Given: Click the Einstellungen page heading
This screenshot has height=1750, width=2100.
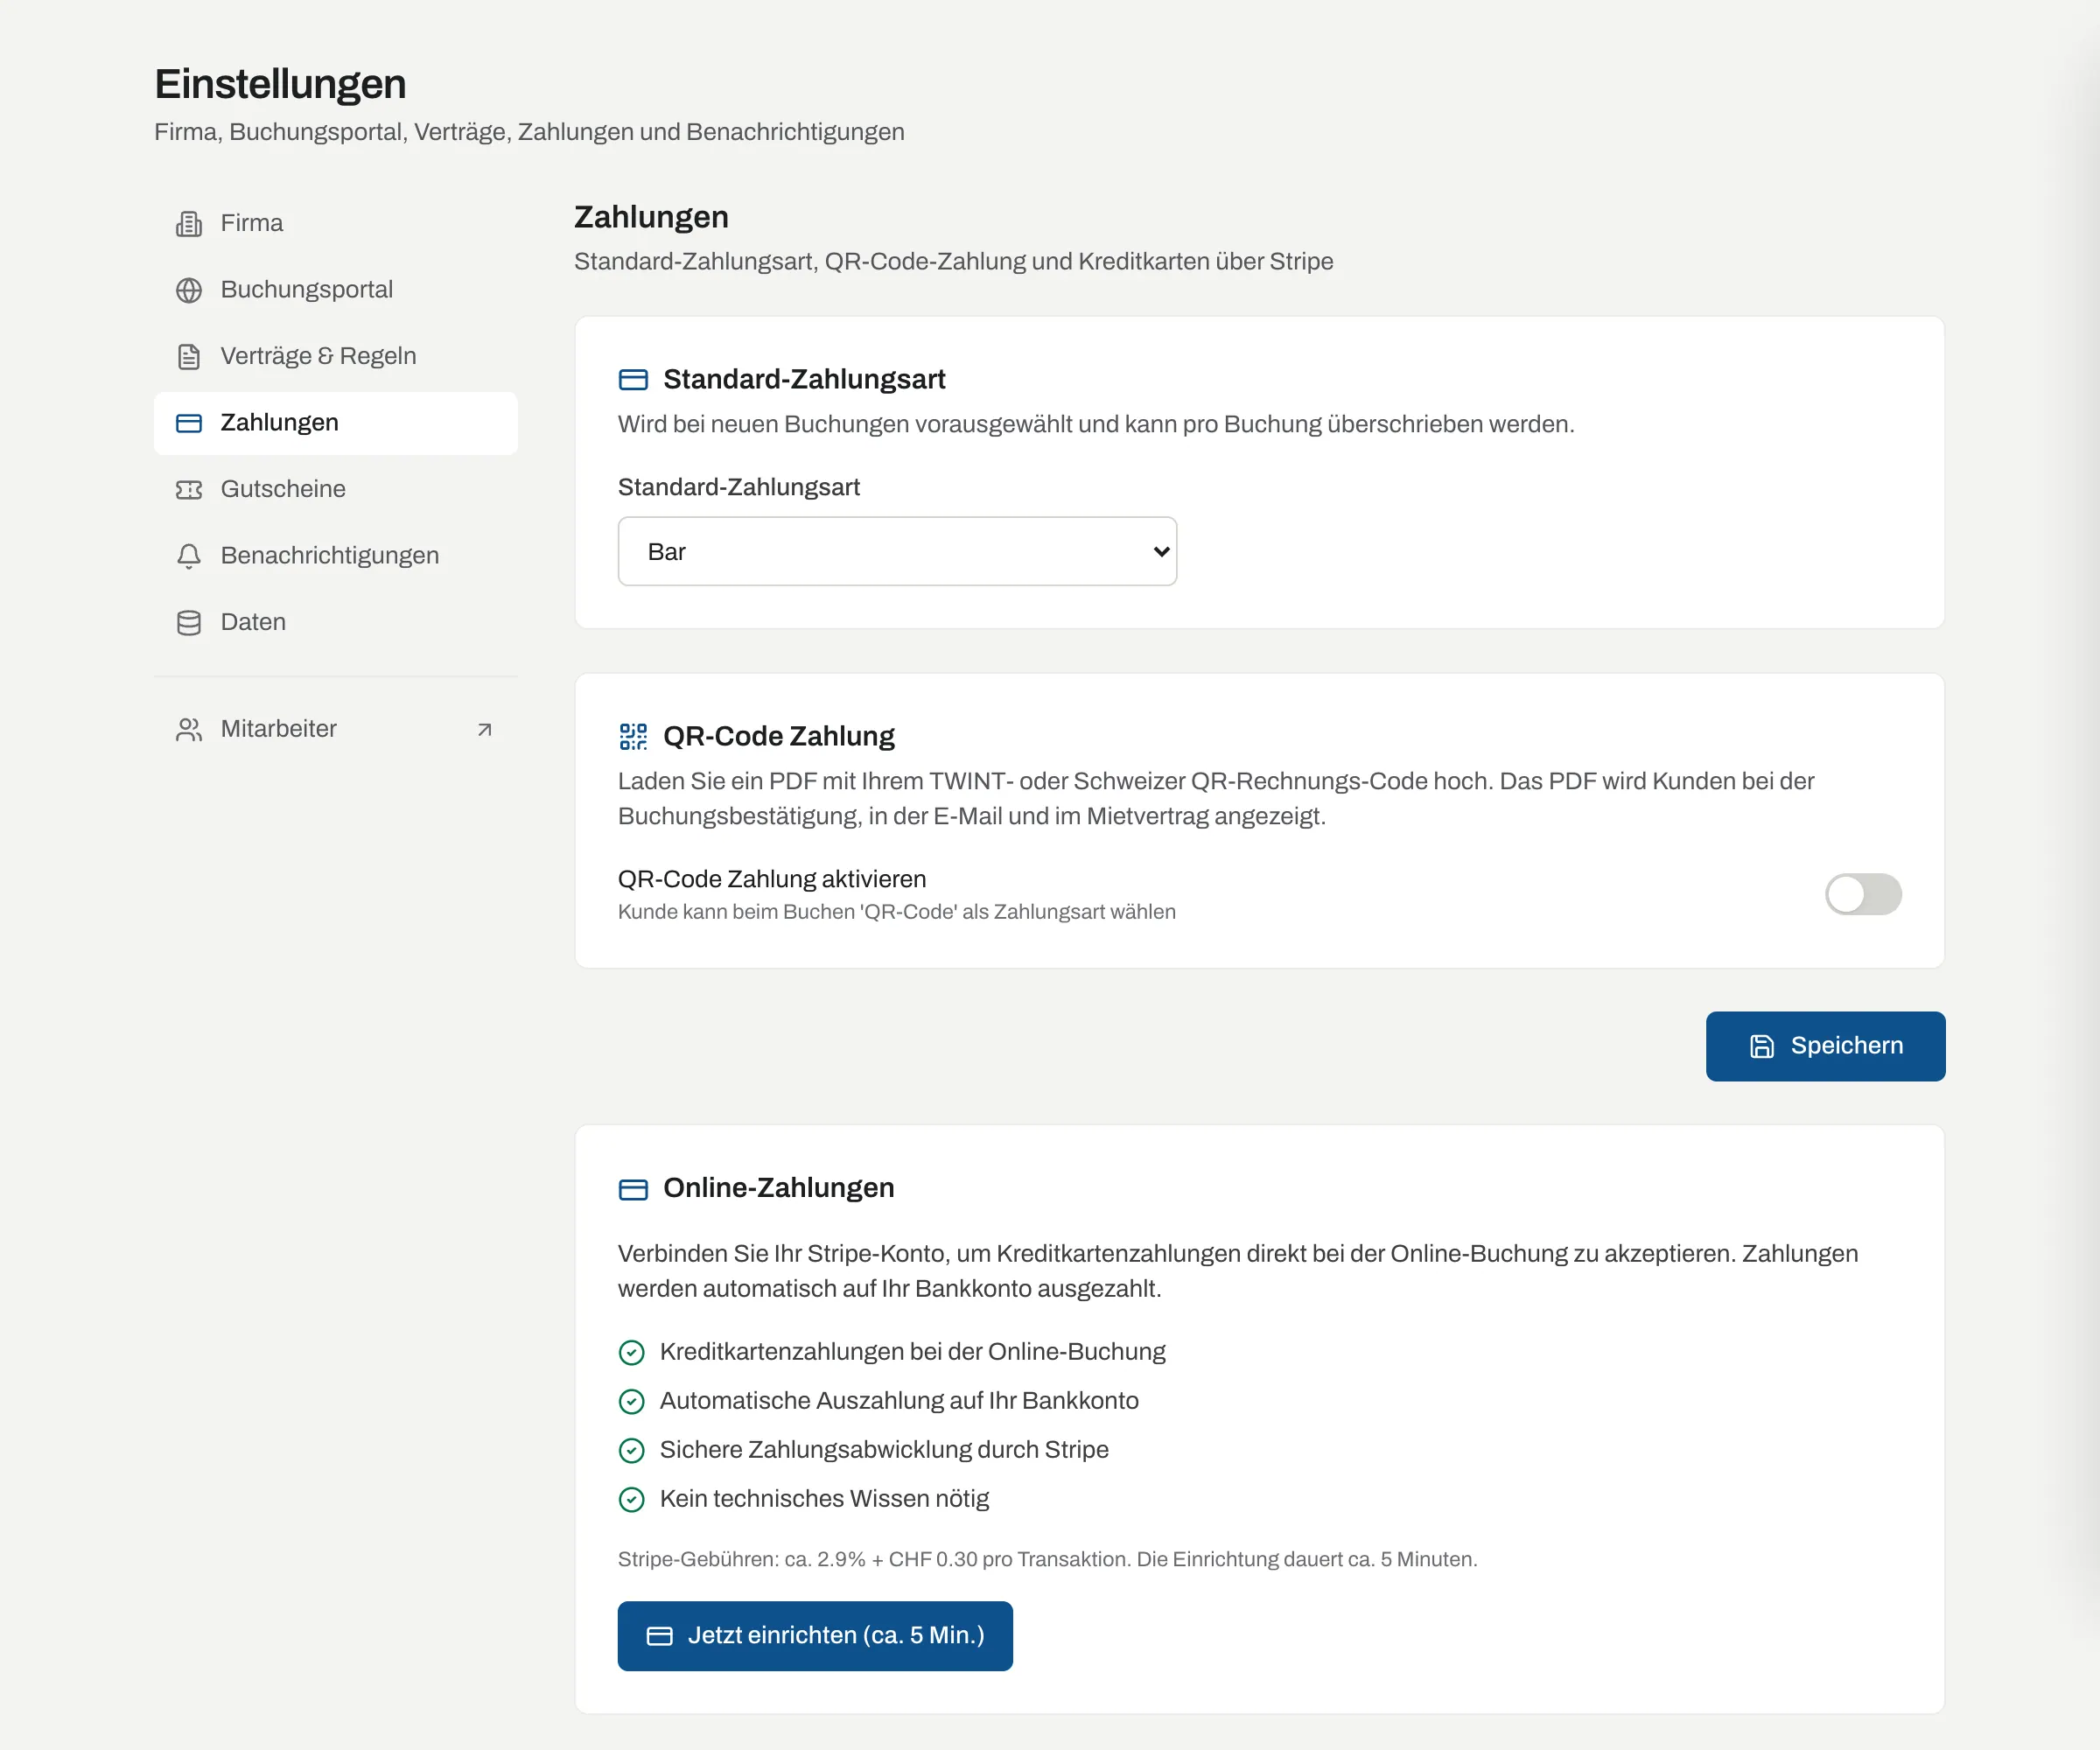Looking at the screenshot, I should pos(280,84).
